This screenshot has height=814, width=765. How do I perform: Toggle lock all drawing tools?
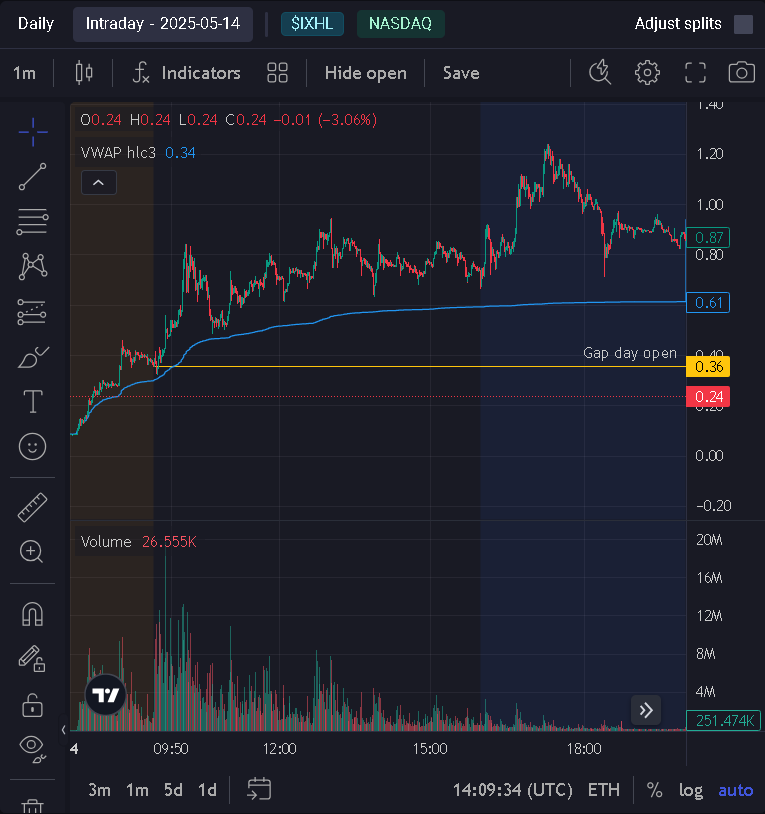[x=32, y=705]
